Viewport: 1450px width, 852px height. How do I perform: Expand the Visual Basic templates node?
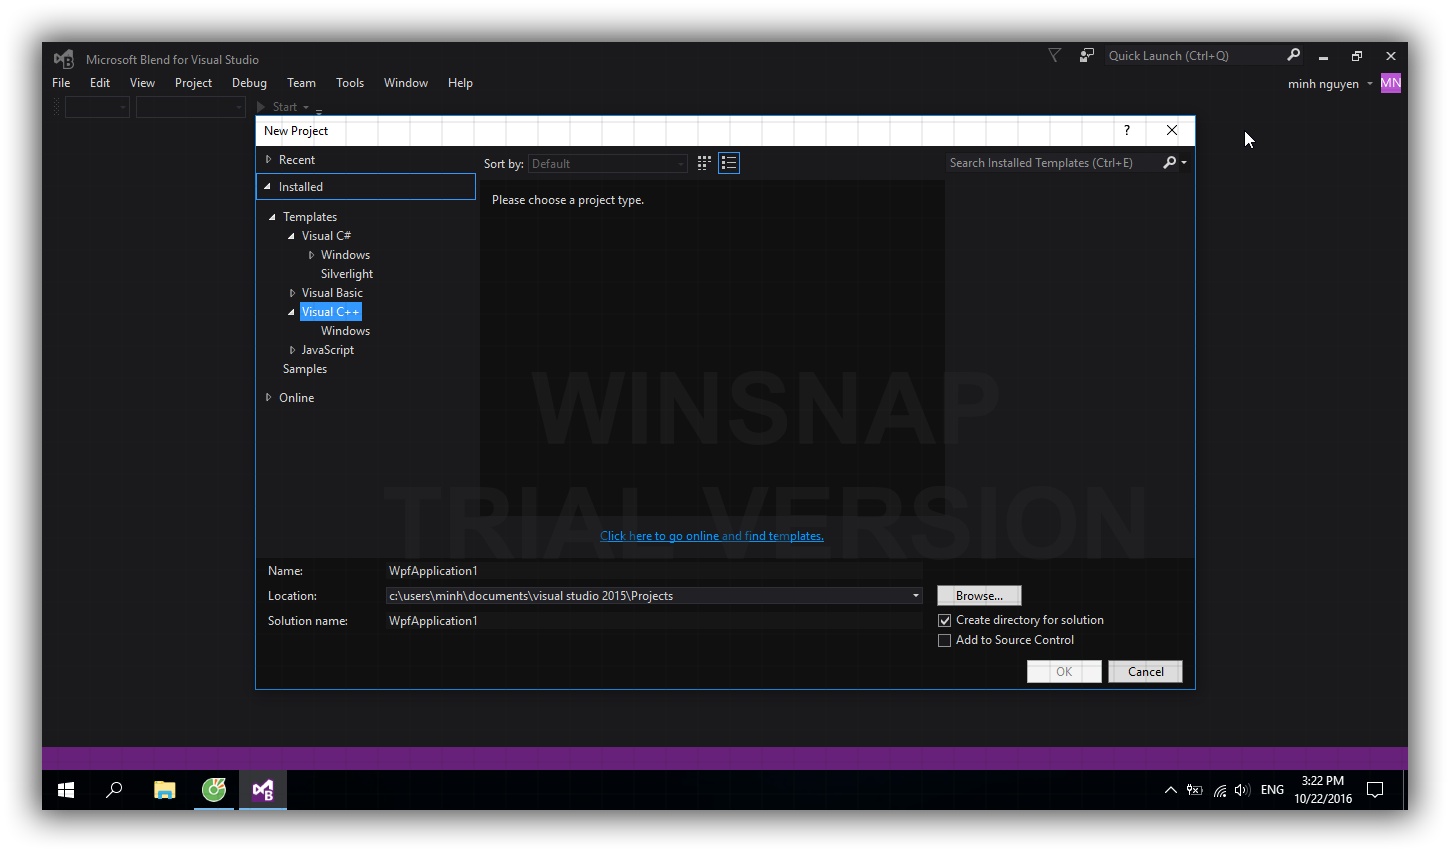point(292,293)
